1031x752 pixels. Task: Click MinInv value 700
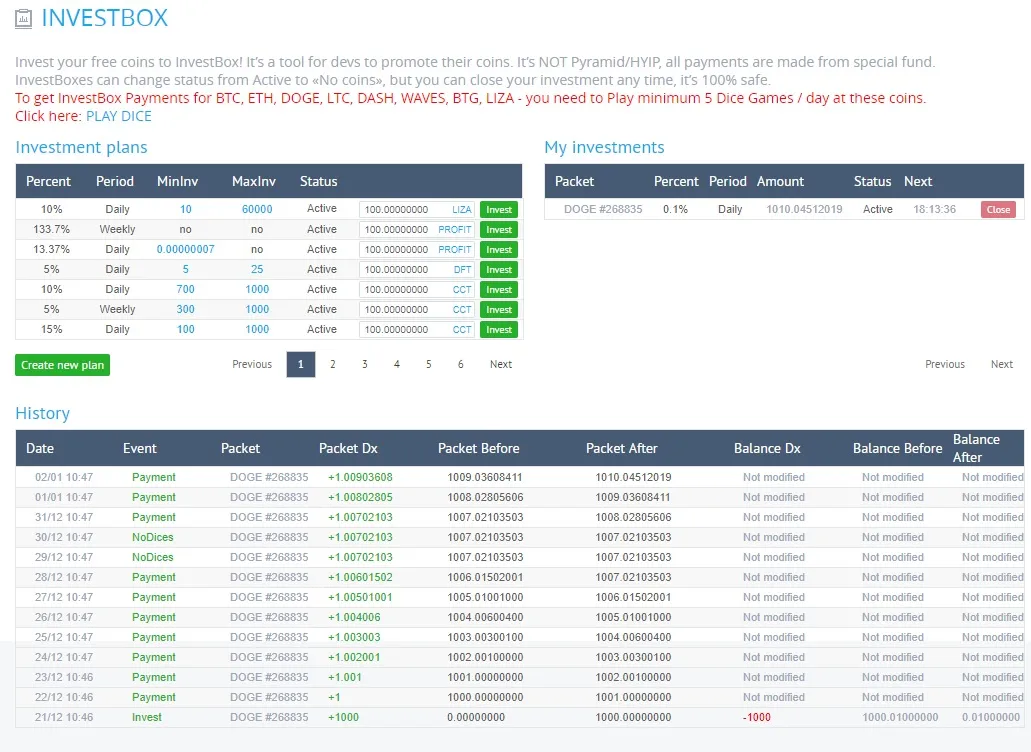185,289
